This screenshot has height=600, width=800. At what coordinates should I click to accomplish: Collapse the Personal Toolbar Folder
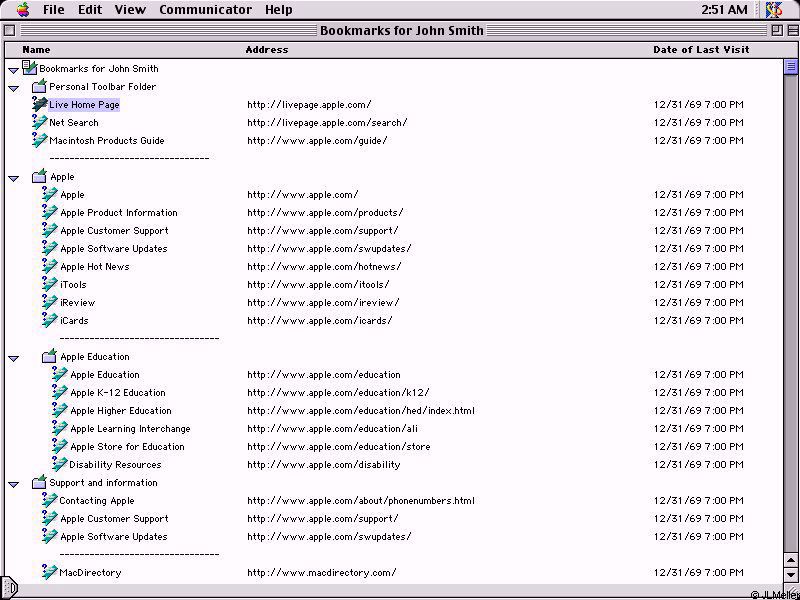click(13, 88)
